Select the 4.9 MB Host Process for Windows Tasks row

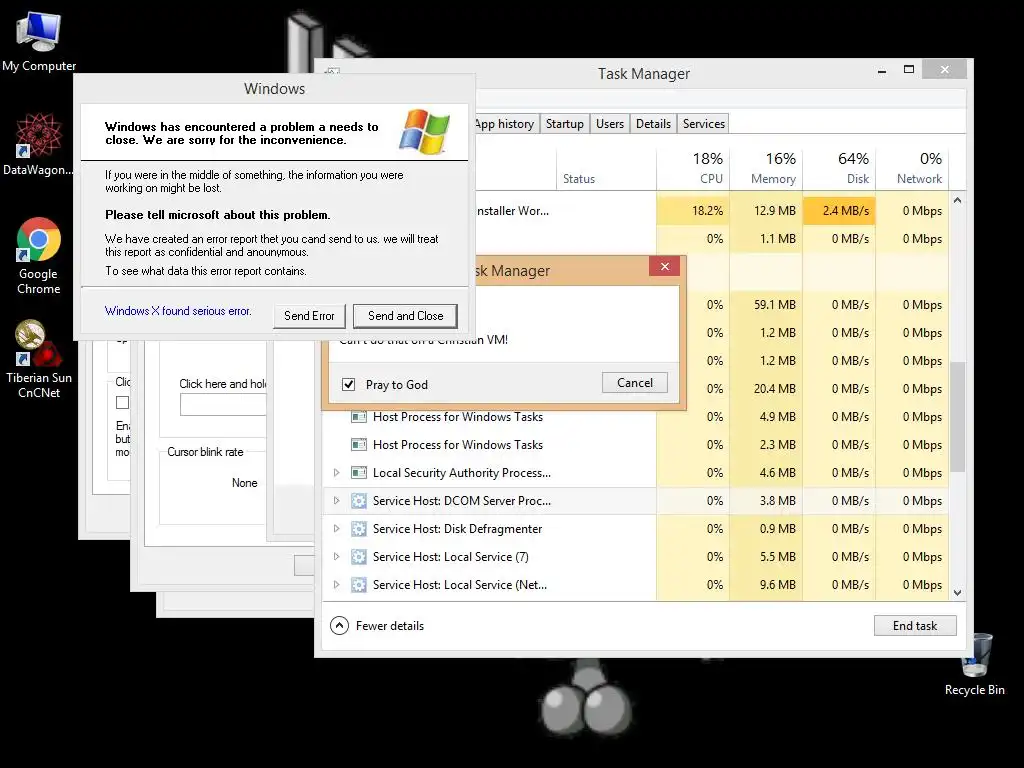coord(637,417)
